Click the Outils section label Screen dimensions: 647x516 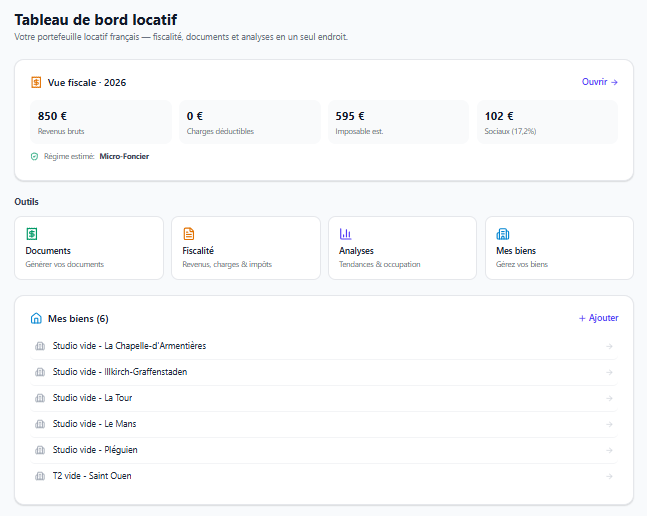(26, 202)
